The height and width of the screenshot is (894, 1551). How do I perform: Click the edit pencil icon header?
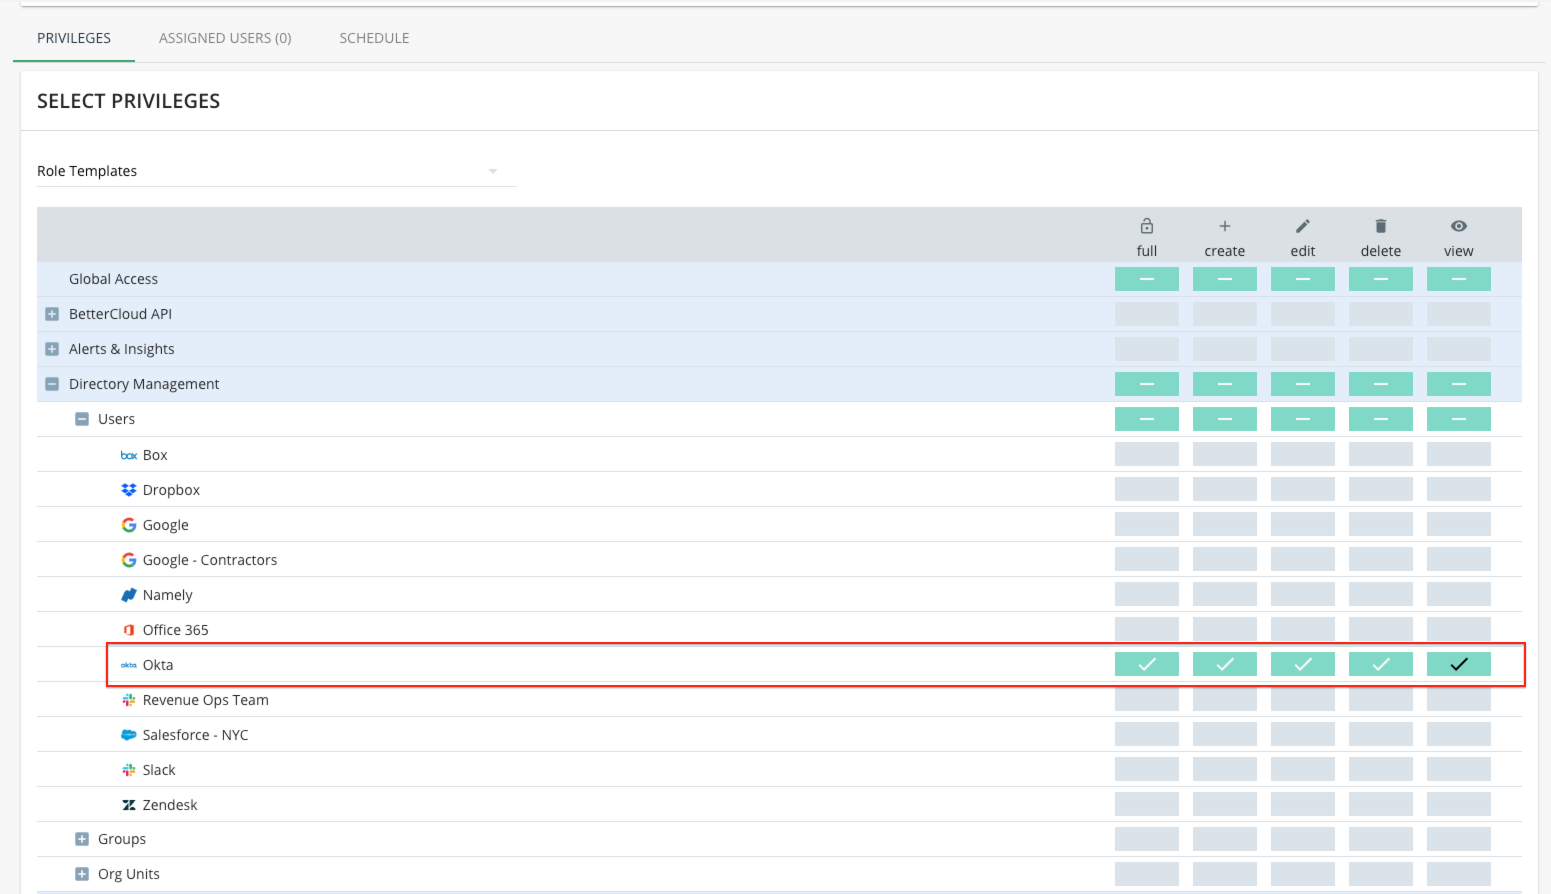pyautogui.click(x=1302, y=225)
